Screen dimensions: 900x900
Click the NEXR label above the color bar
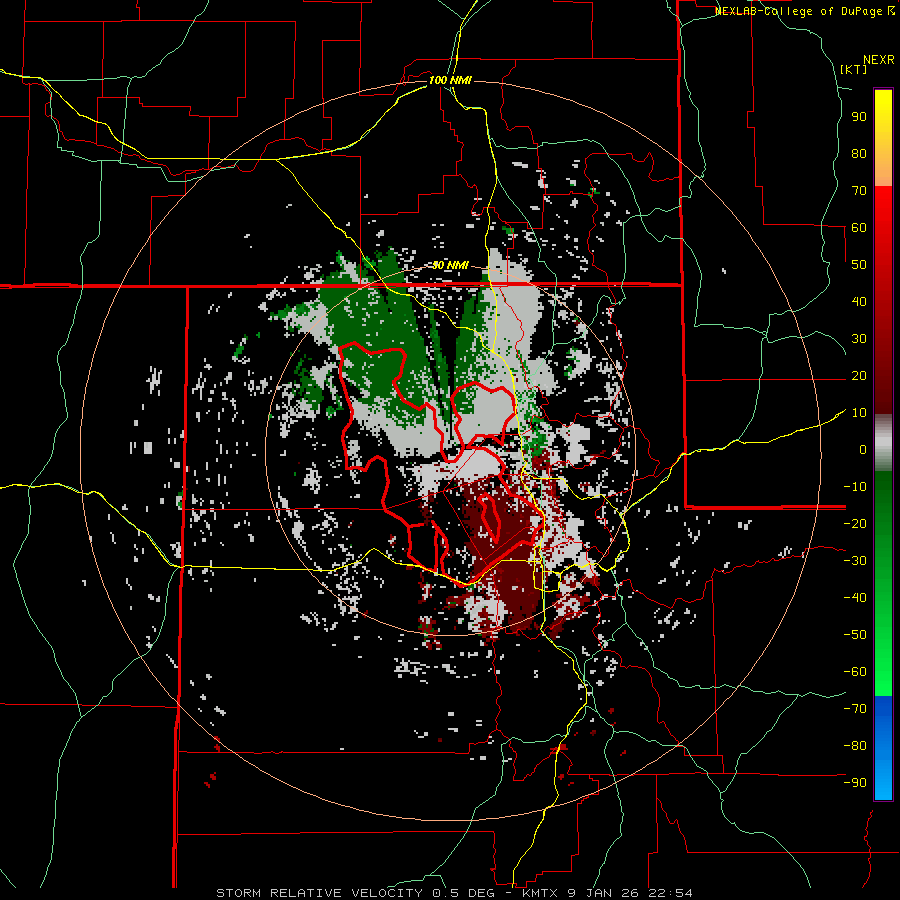pos(879,60)
